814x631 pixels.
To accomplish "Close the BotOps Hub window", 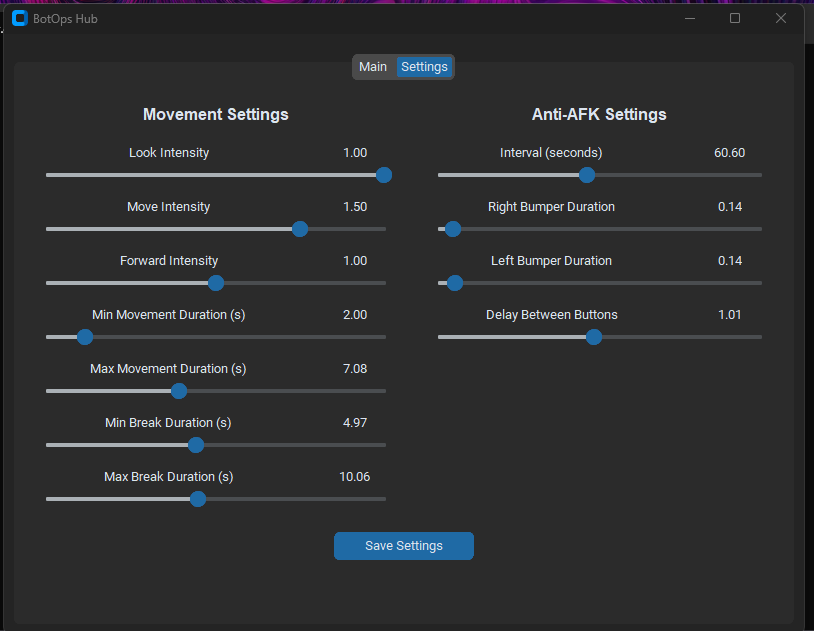I will (781, 18).
